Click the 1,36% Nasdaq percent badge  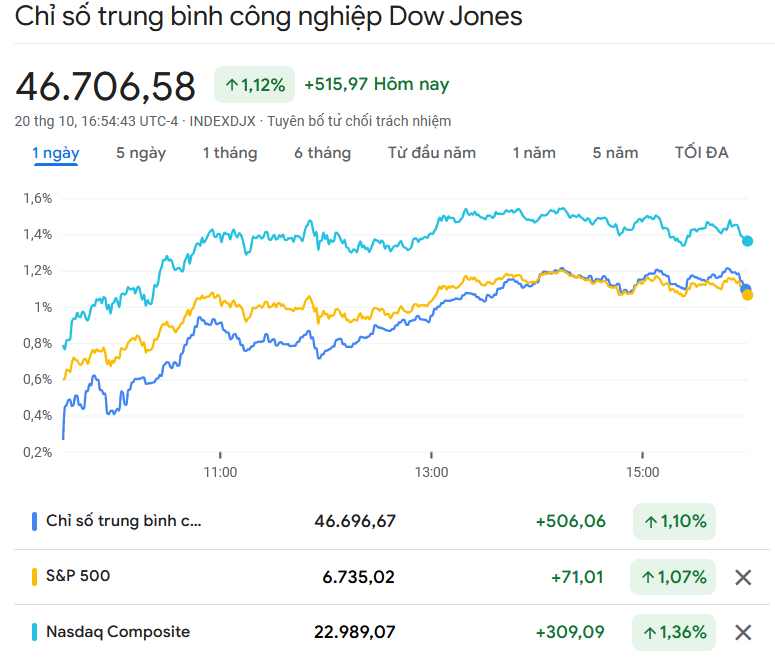[x=674, y=632]
